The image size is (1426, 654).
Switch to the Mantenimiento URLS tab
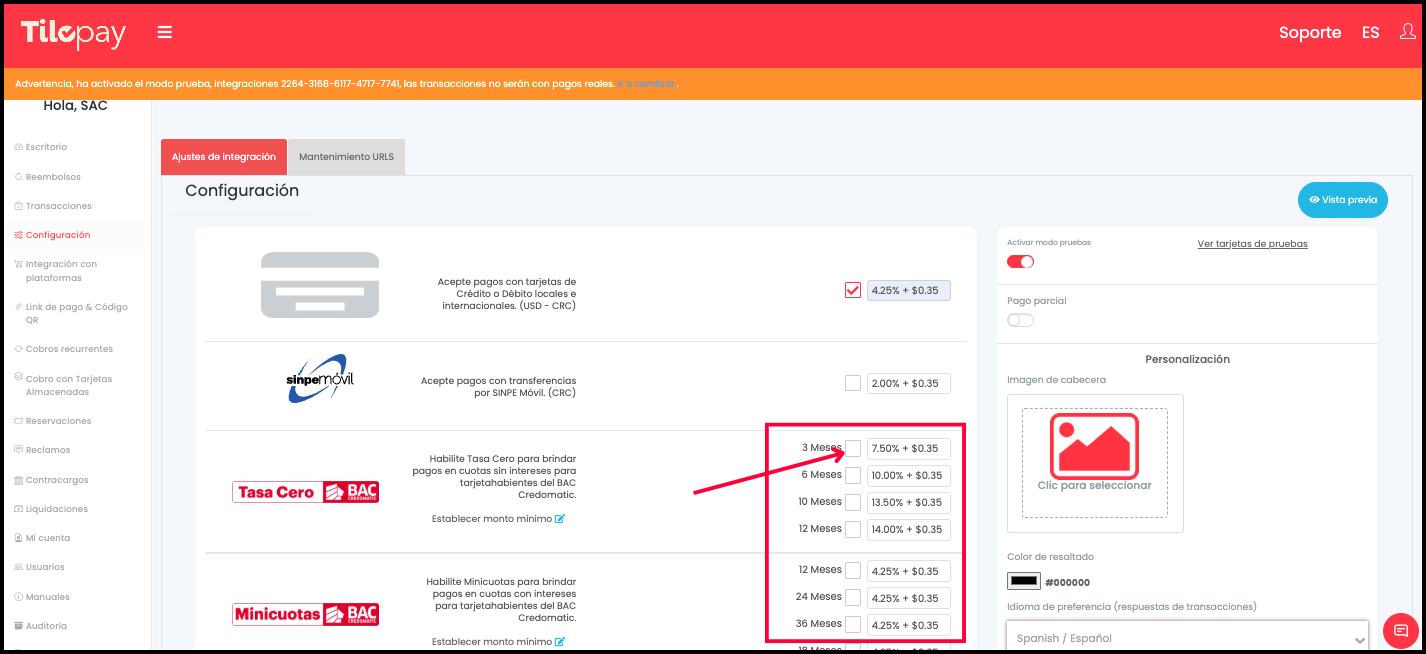coord(346,157)
